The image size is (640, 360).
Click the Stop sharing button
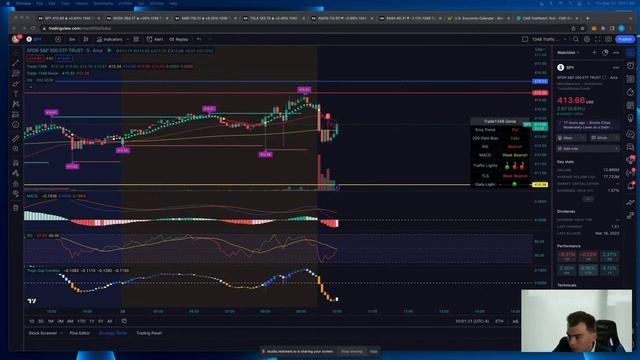coord(351,351)
